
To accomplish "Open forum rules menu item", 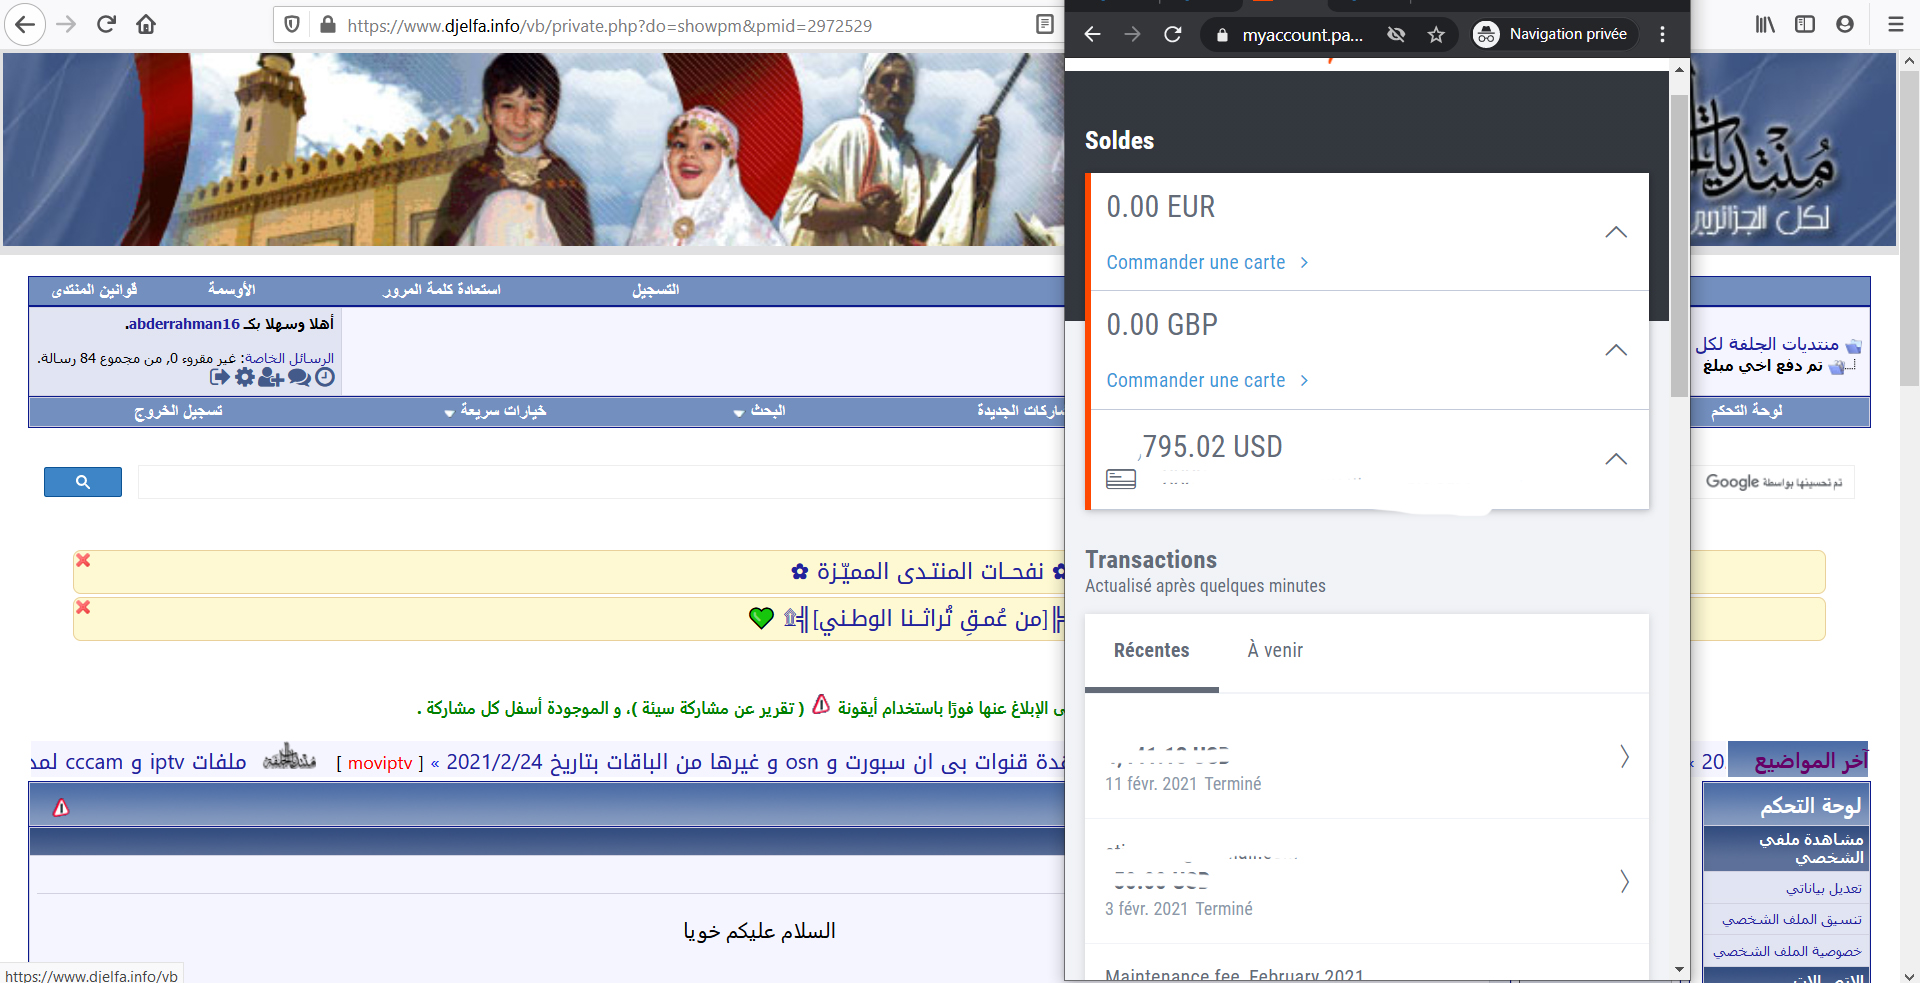I will (x=94, y=290).
